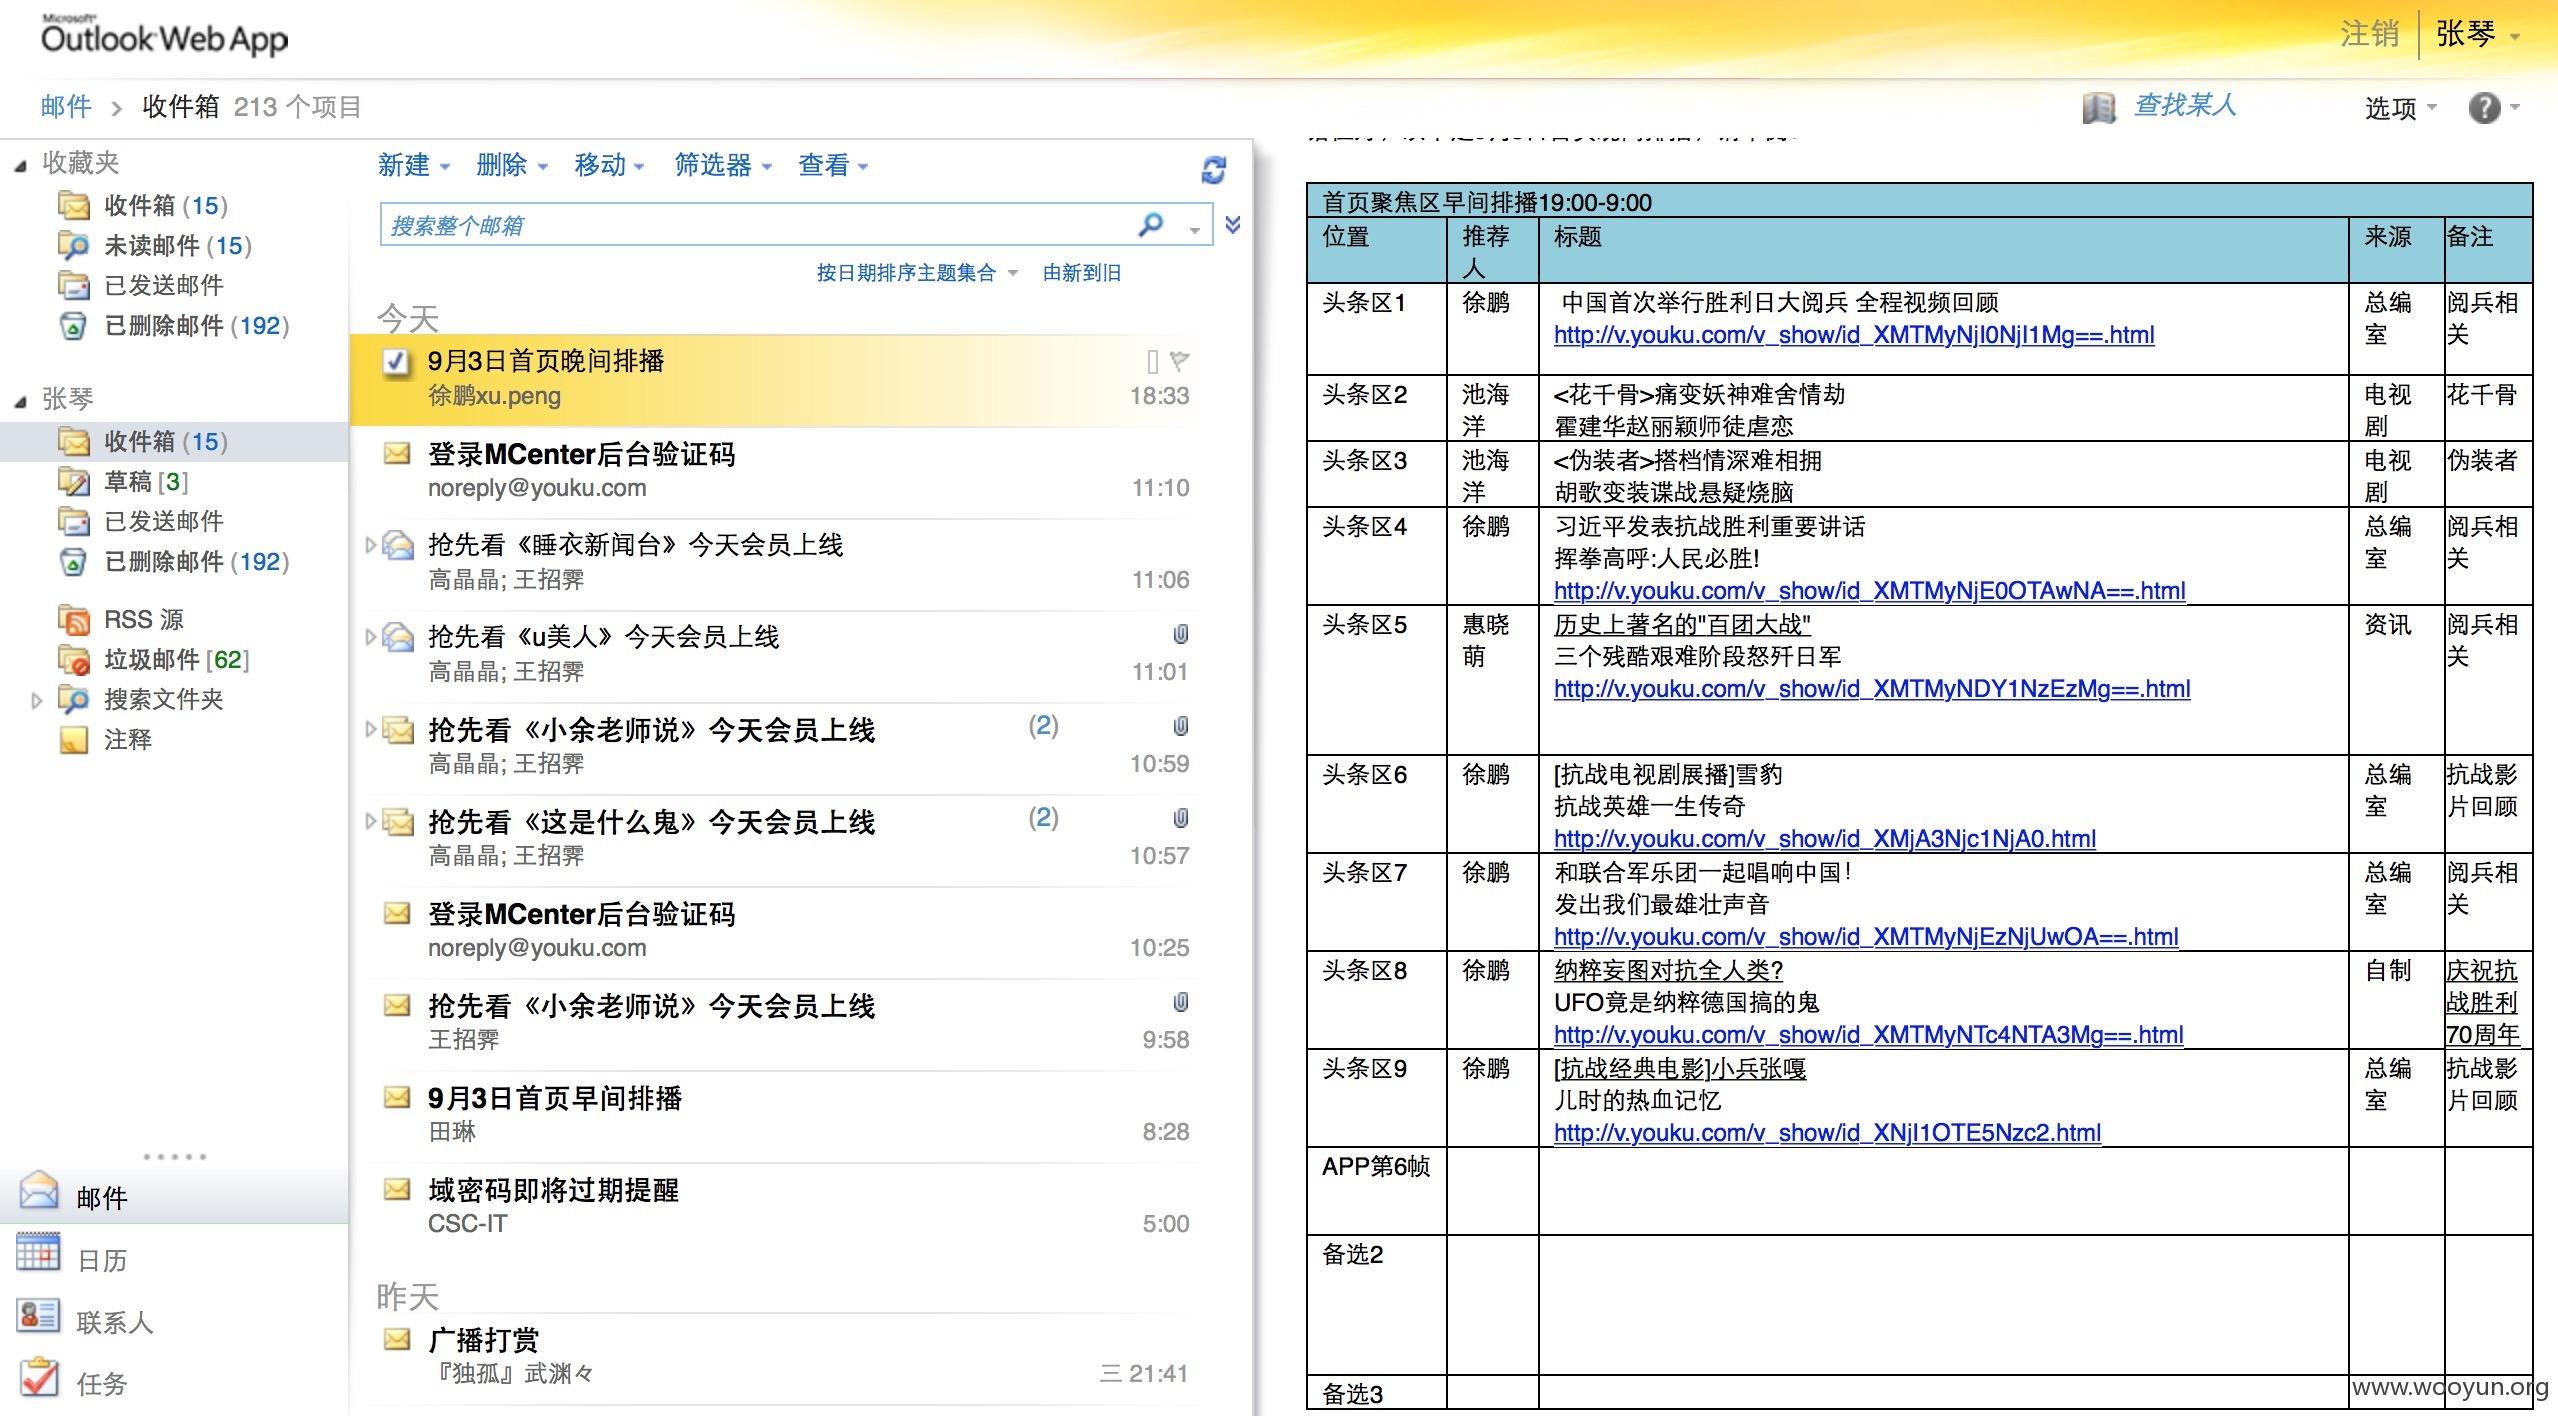Click category box icon on 9月3日首页晚间排播
2558x1416 pixels.
[x=1153, y=361]
